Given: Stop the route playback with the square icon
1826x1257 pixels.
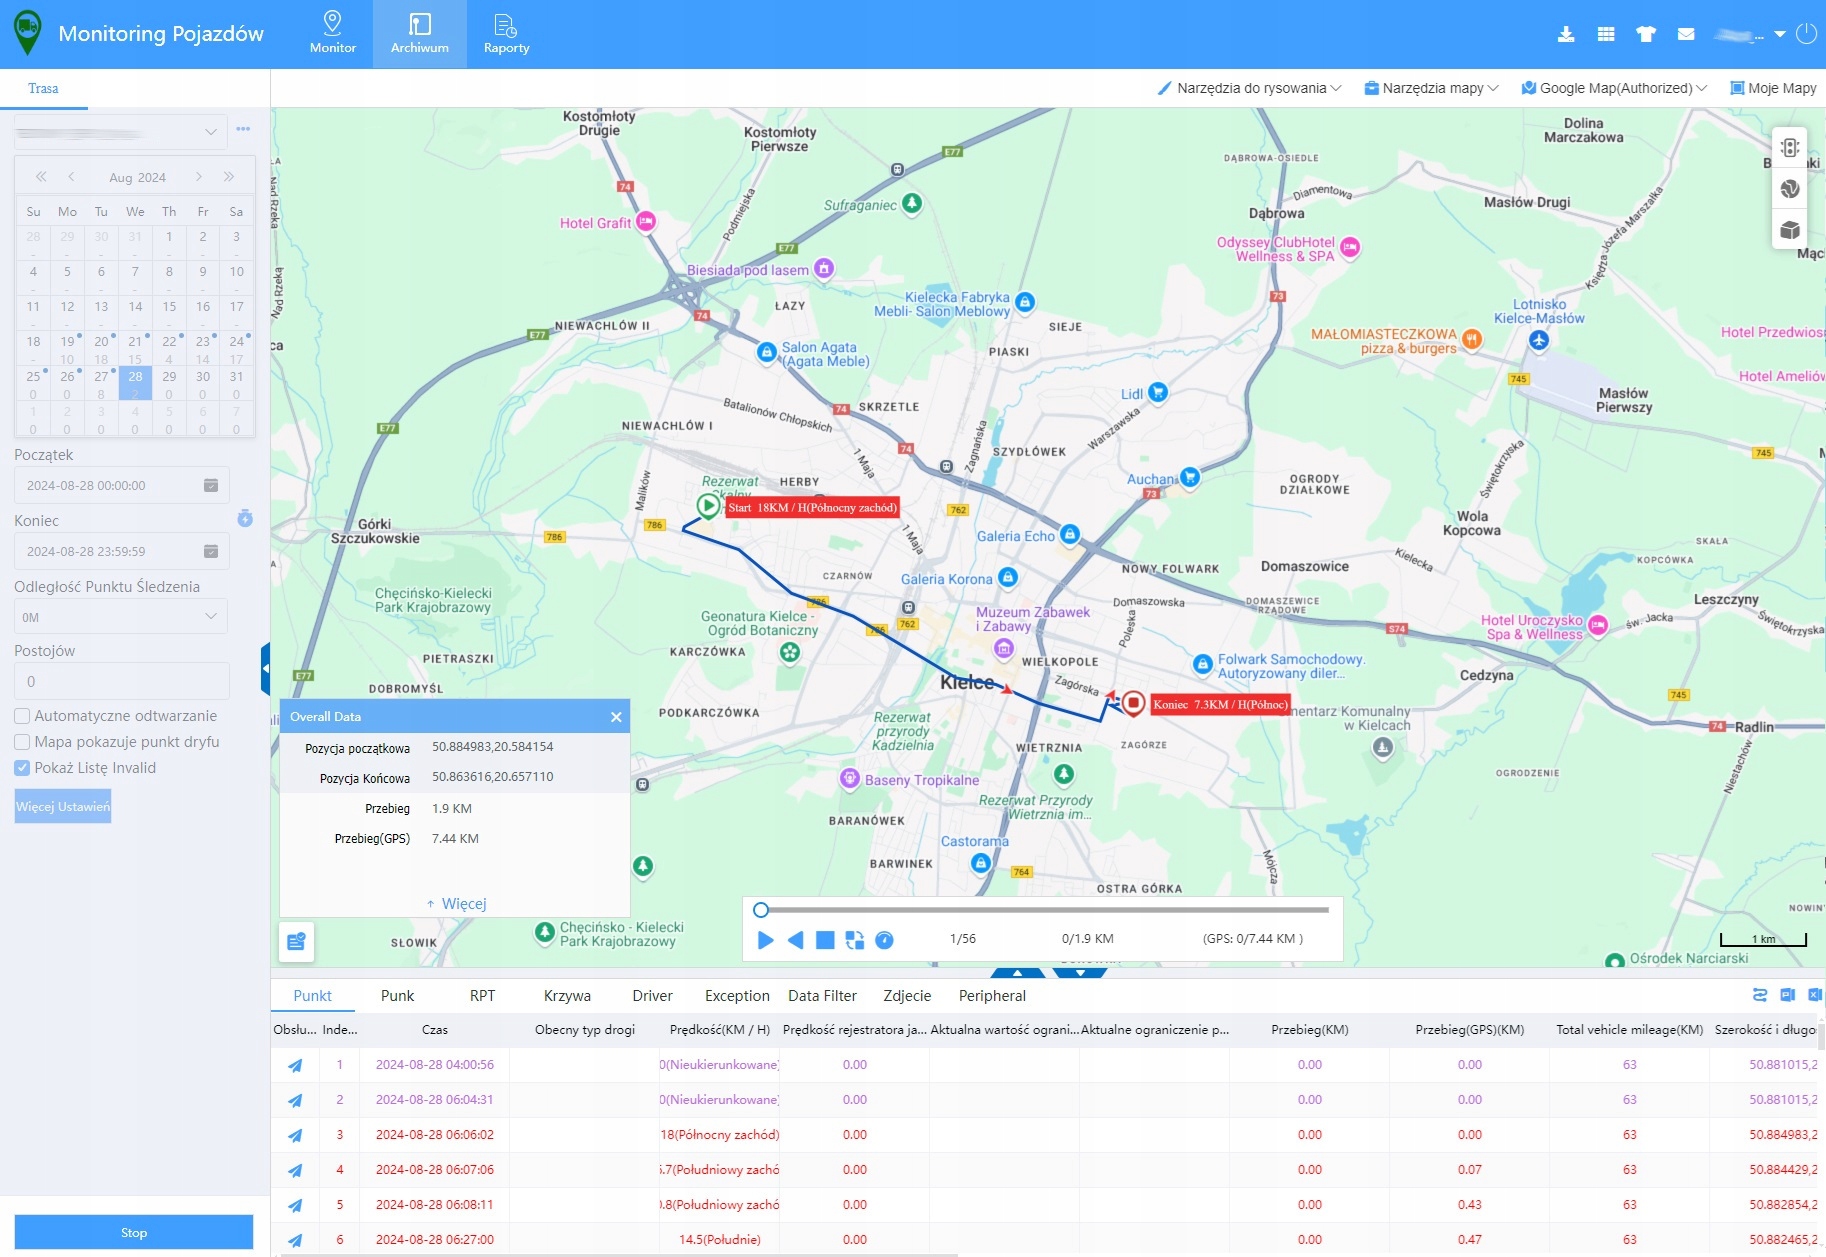Looking at the screenshot, I should (x=824, y=940).
